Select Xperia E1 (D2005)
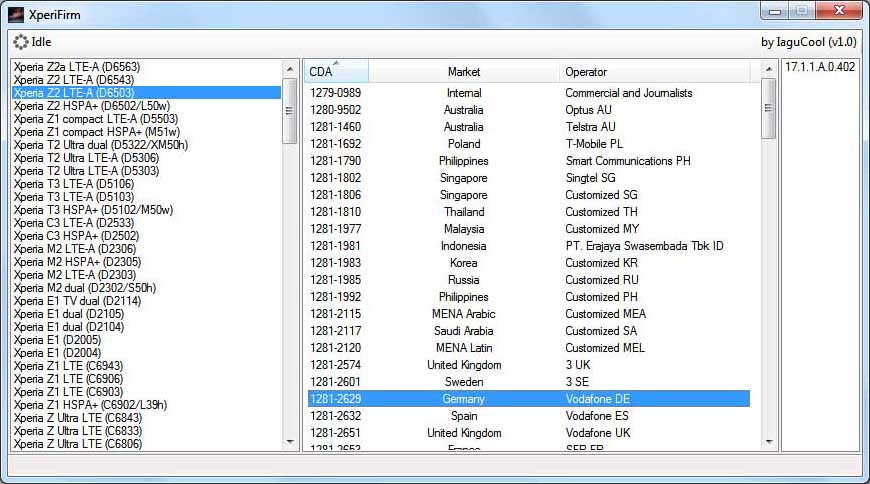The width and height of the screenshot is (870, 484). pos(147,340)
